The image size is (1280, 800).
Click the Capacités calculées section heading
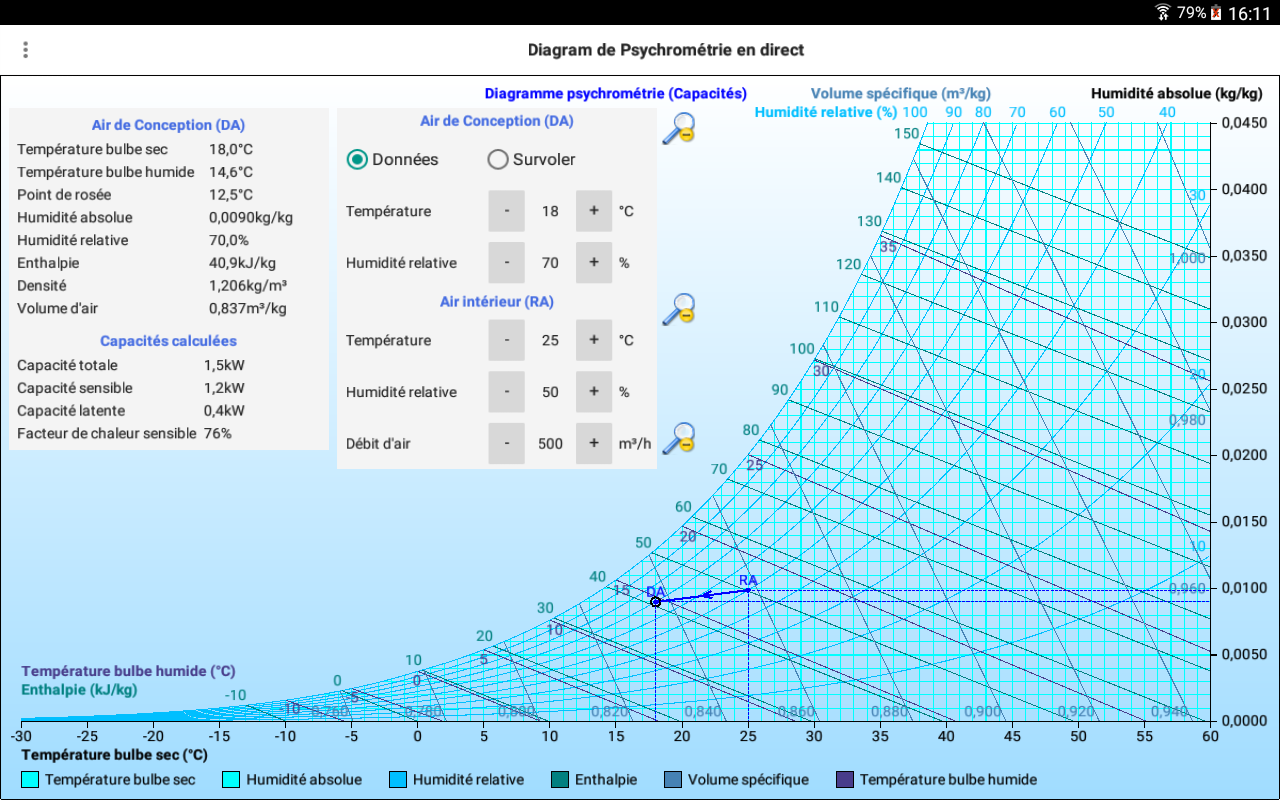168,341
